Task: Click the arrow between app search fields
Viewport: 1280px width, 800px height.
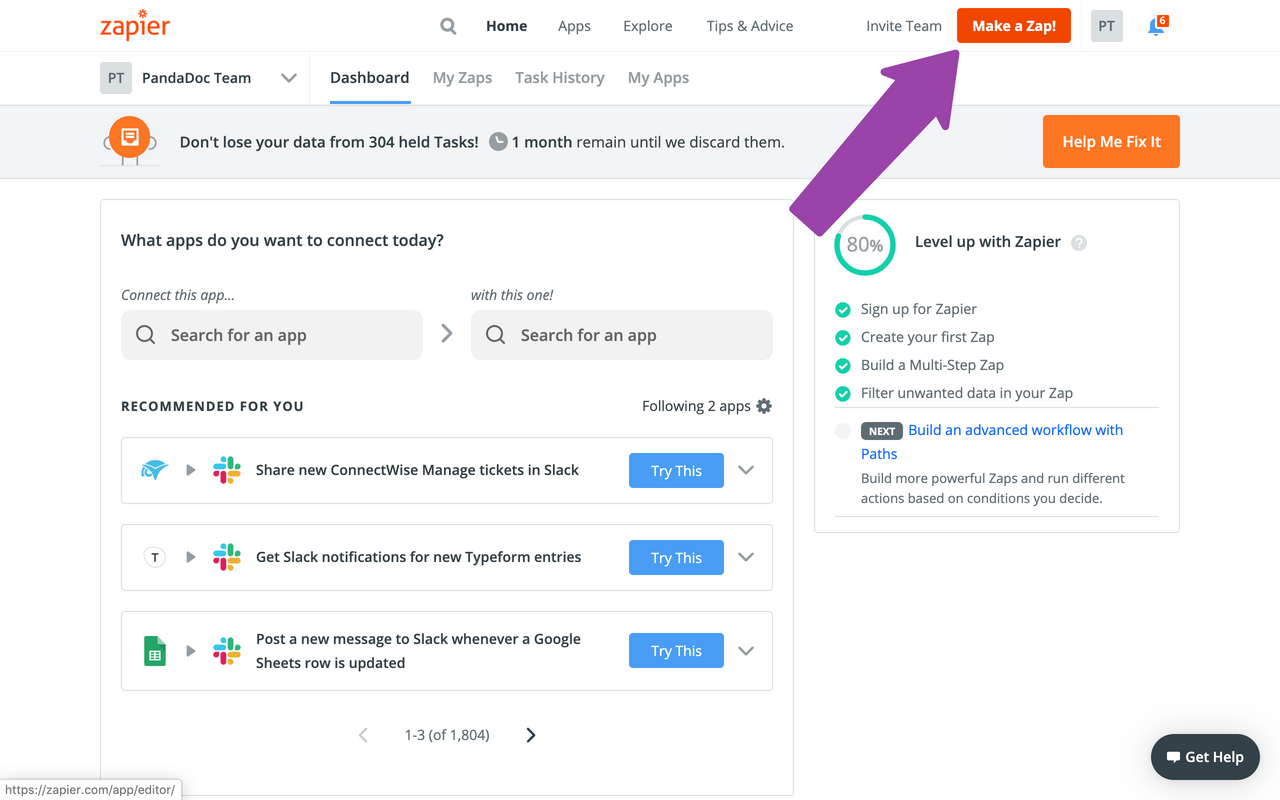Action: click(x=447, y=334)
